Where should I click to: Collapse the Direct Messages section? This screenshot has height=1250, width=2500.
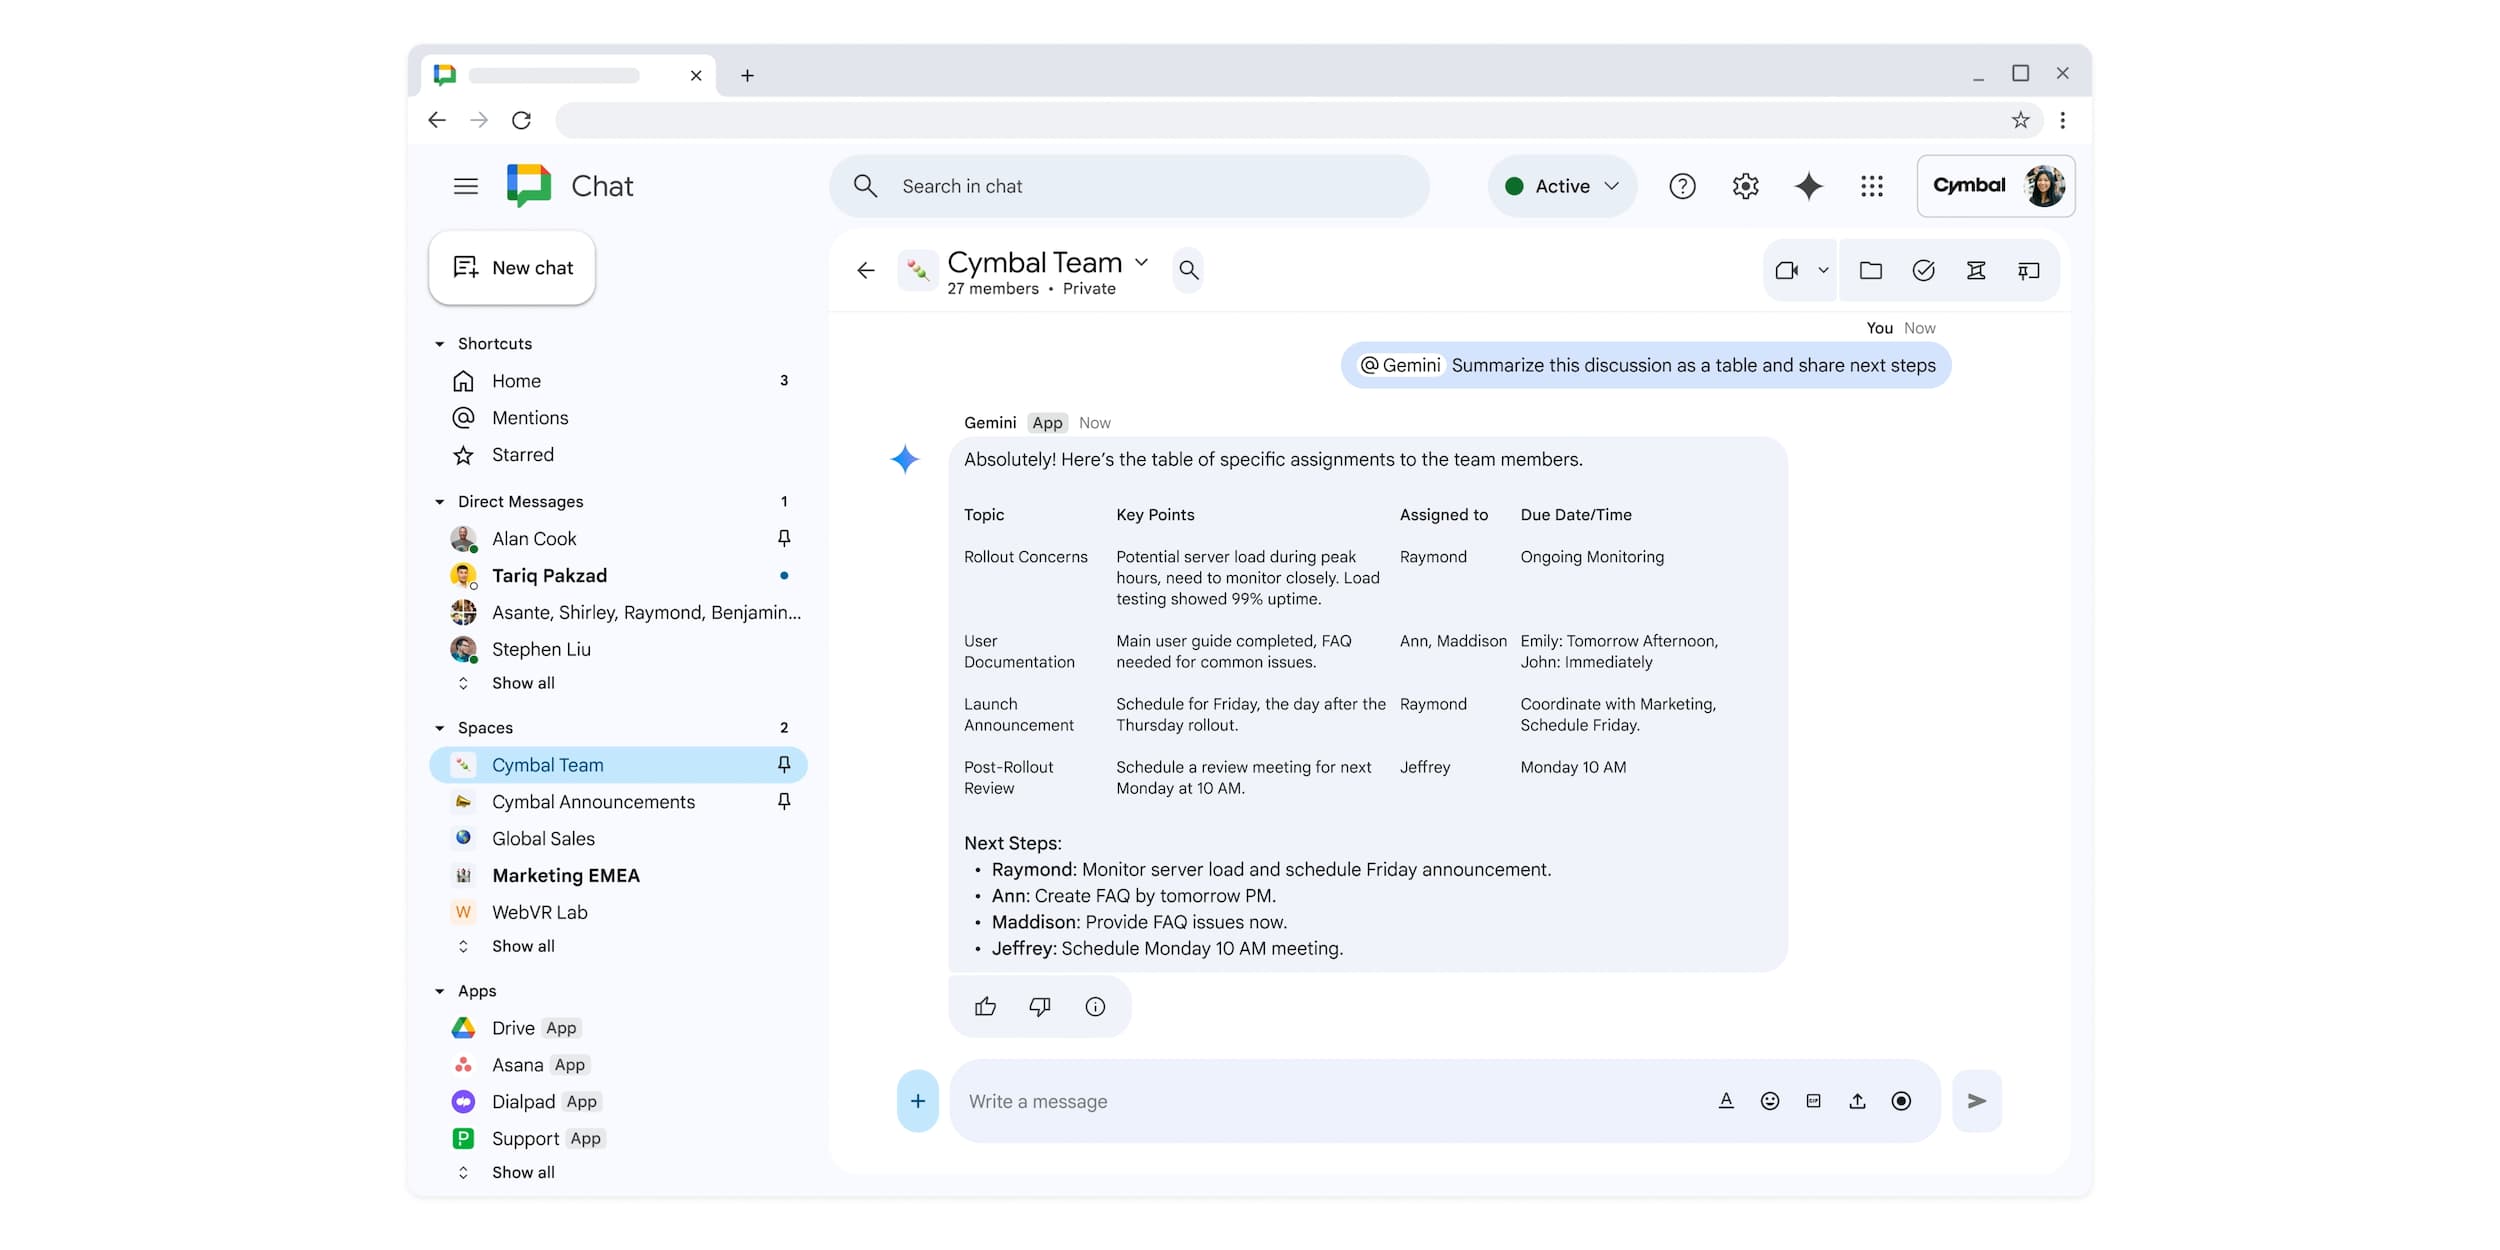[x=439, y=502]
